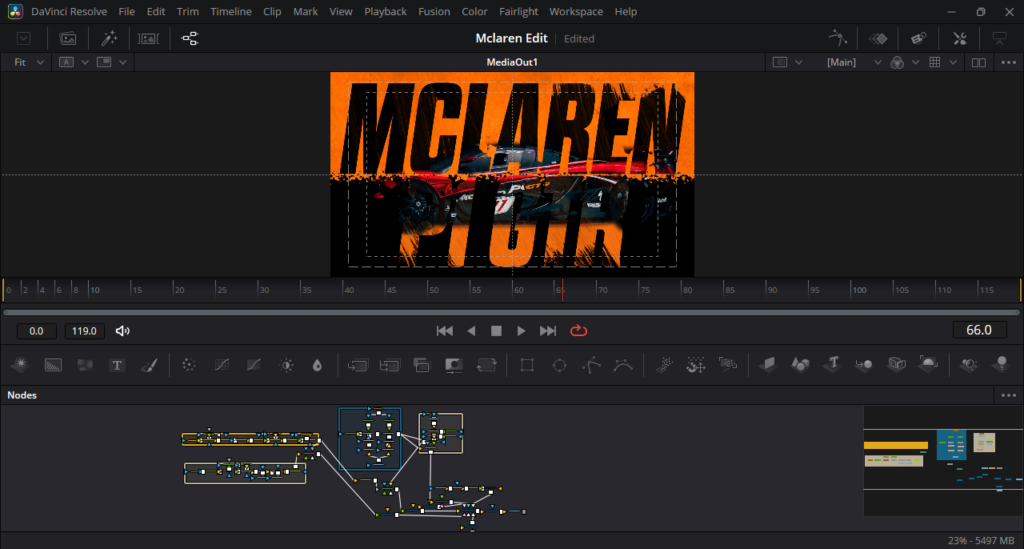Add a pRender particle node
This screenshot has height=549, width=1024.
728,364
